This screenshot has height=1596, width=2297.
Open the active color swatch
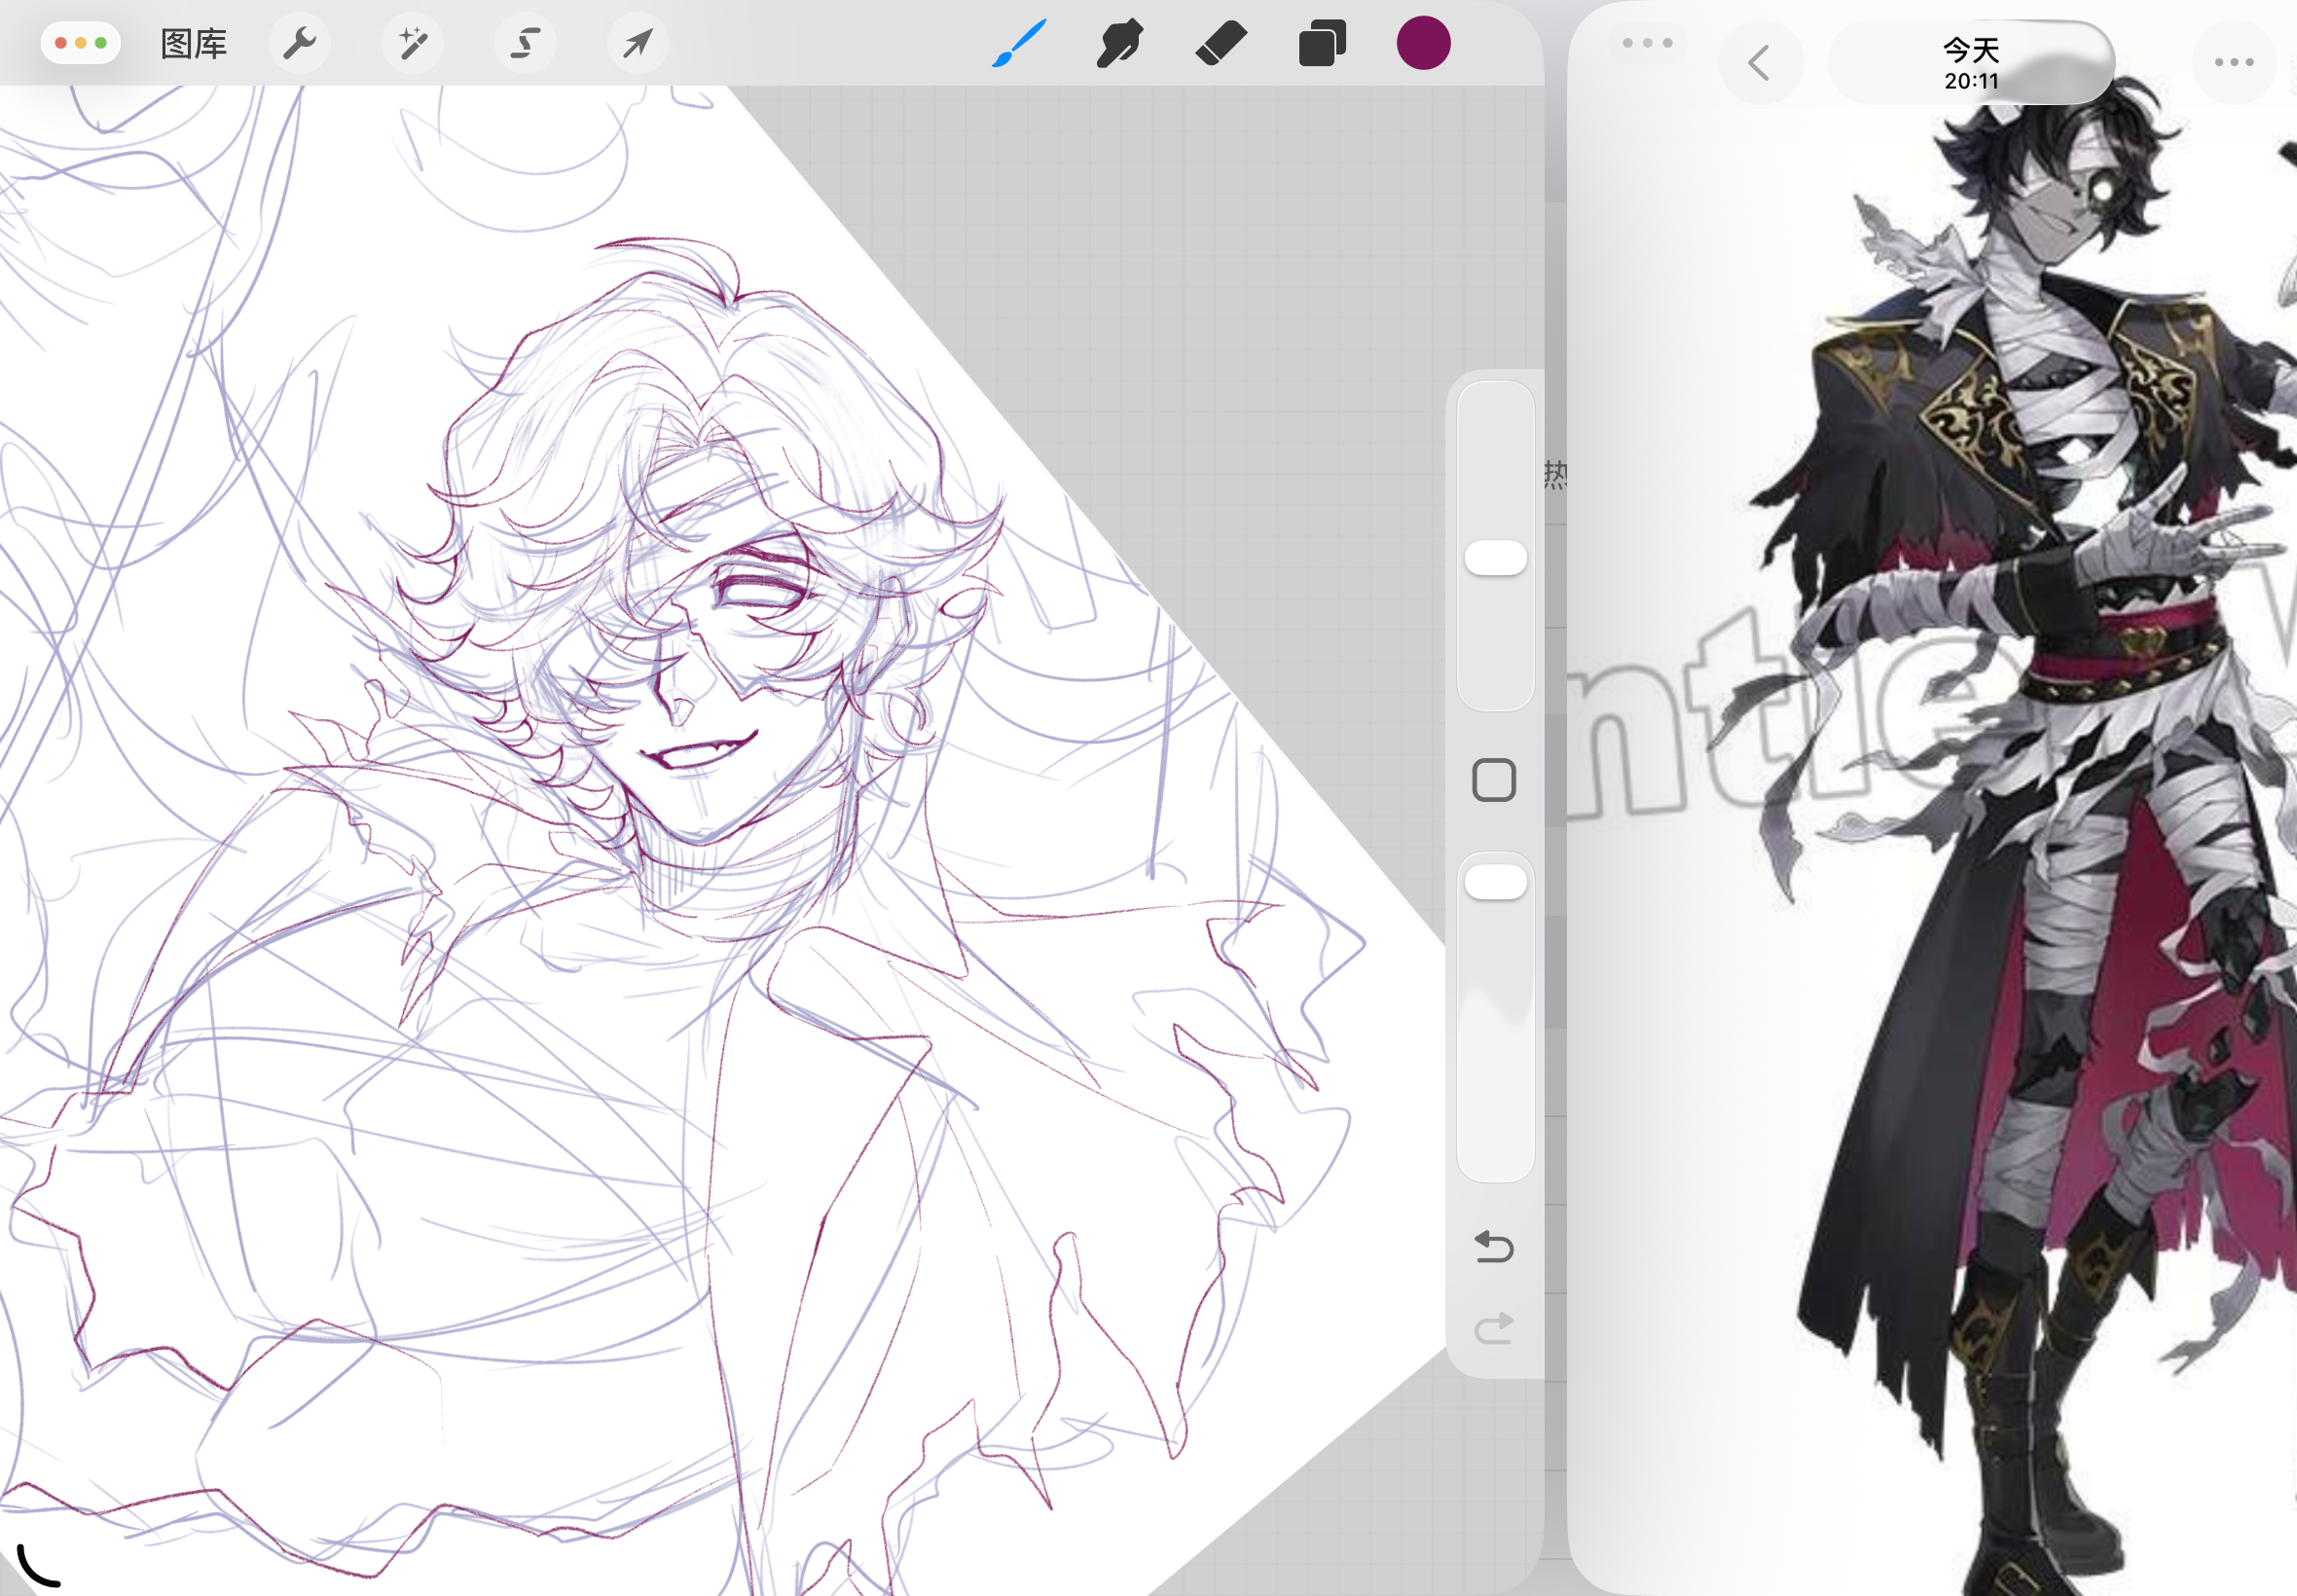[x=1423, y=43]
